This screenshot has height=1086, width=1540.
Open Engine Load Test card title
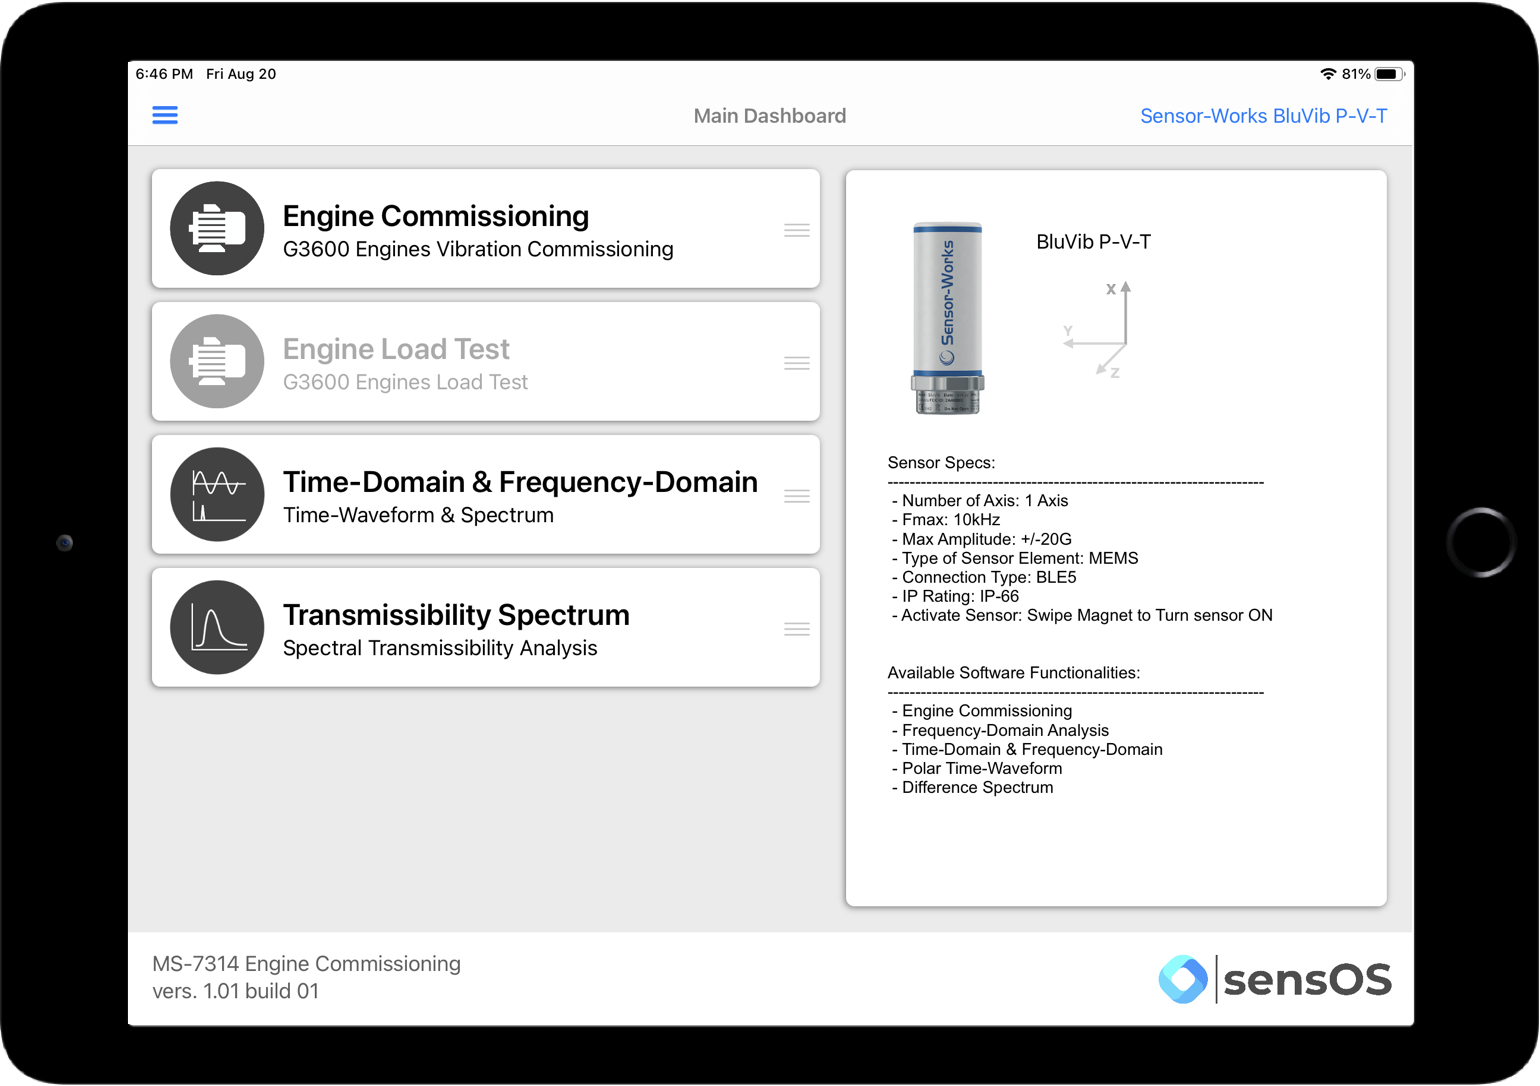coord(396,349)
